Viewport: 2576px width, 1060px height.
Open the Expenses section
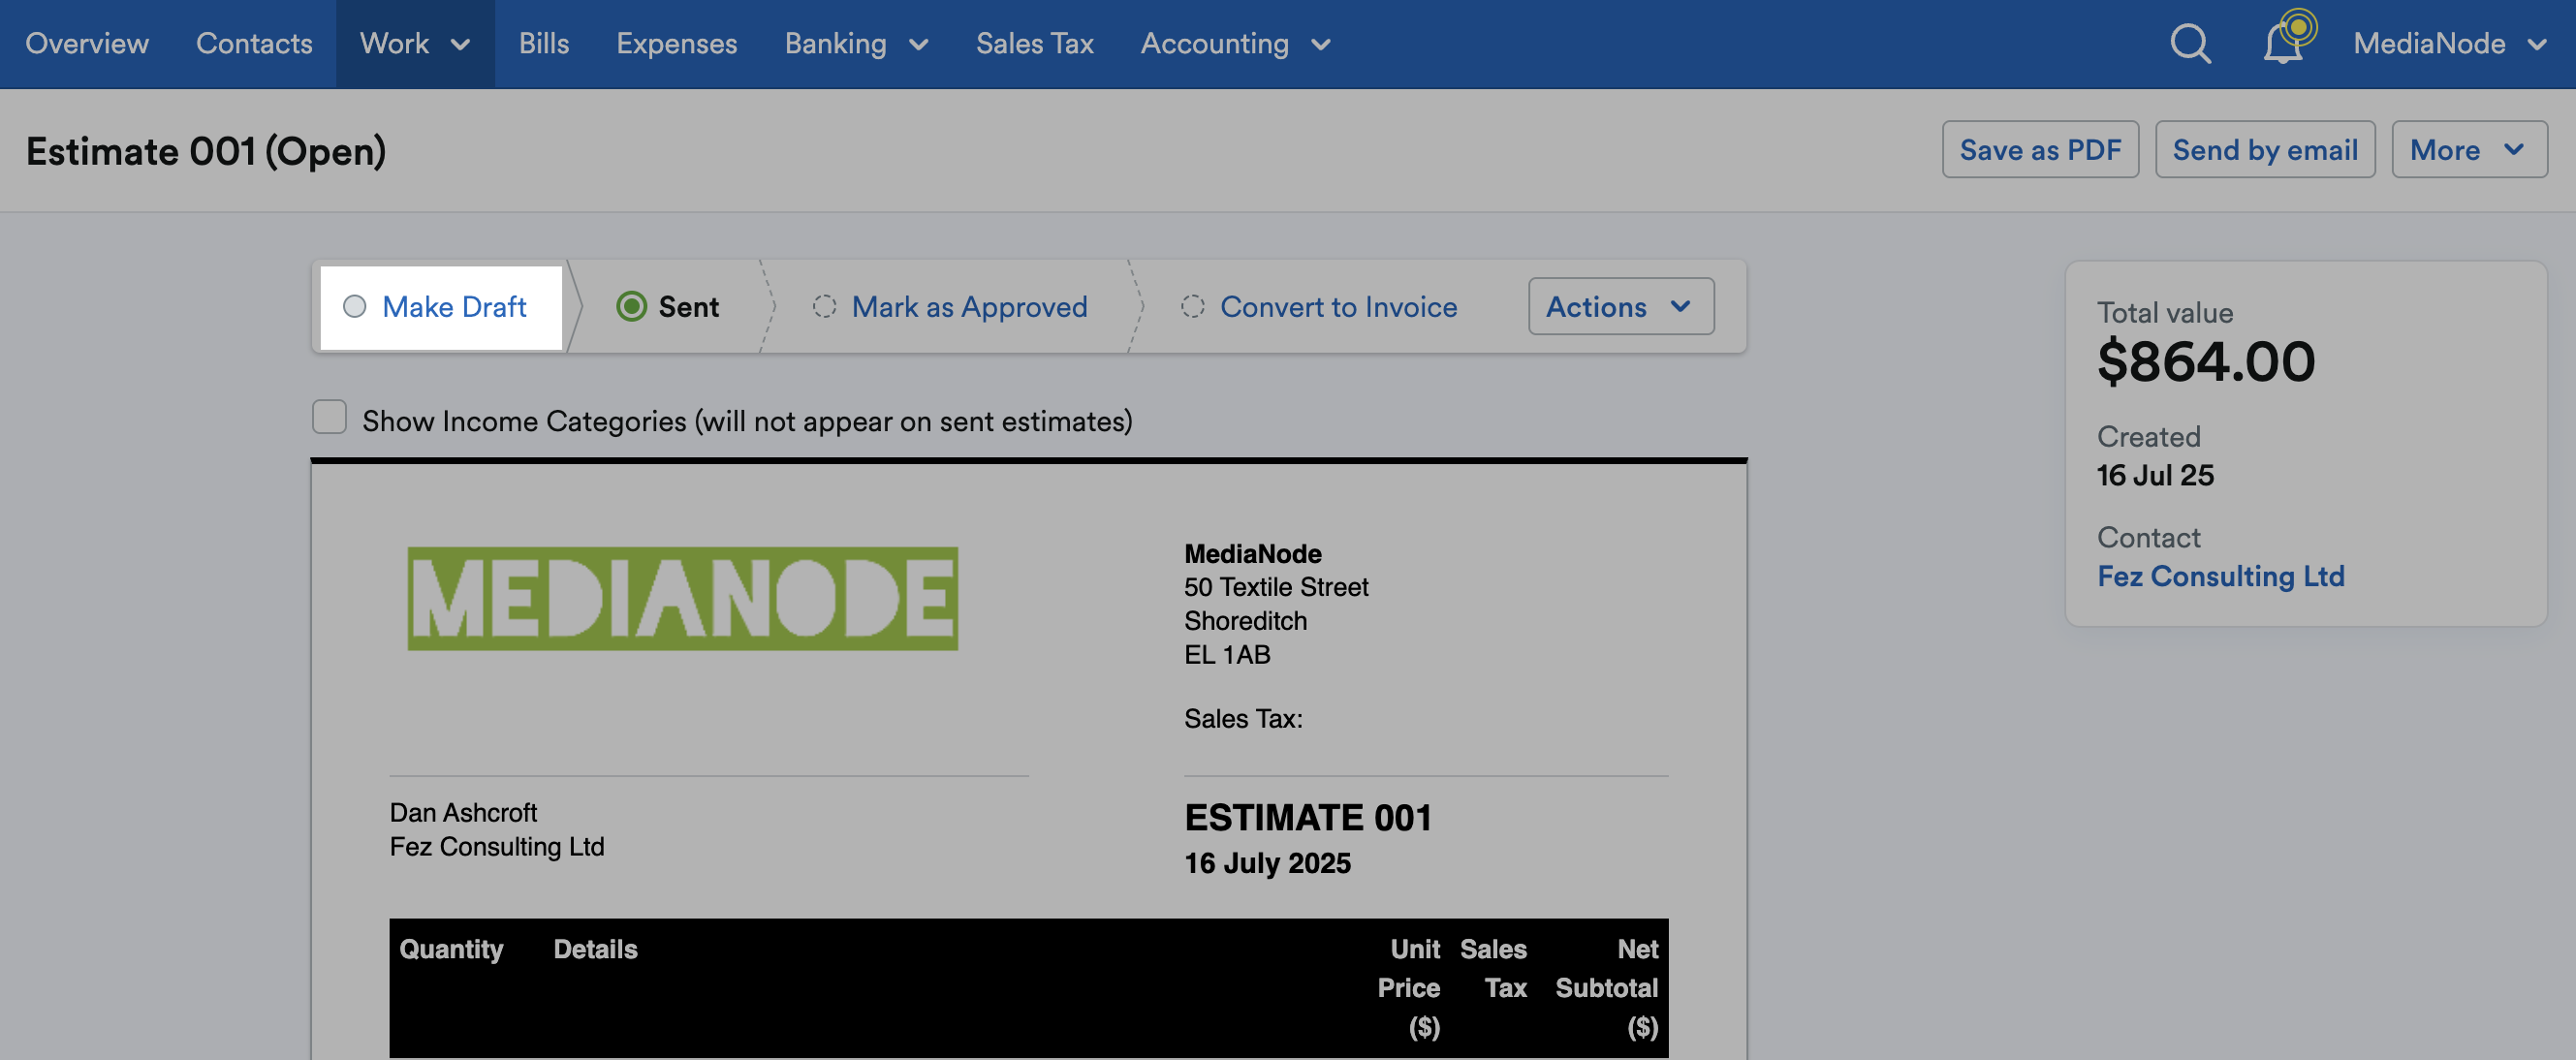(676, 44)
